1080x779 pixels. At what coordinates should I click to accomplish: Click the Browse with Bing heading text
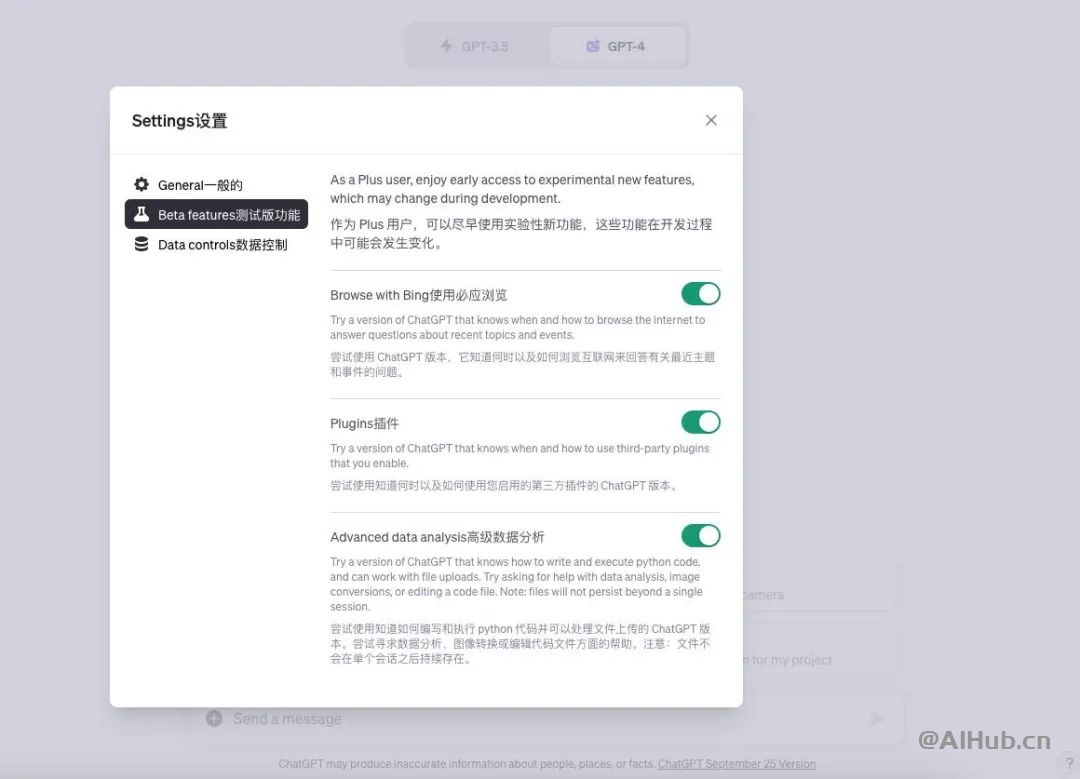[418, 295]
